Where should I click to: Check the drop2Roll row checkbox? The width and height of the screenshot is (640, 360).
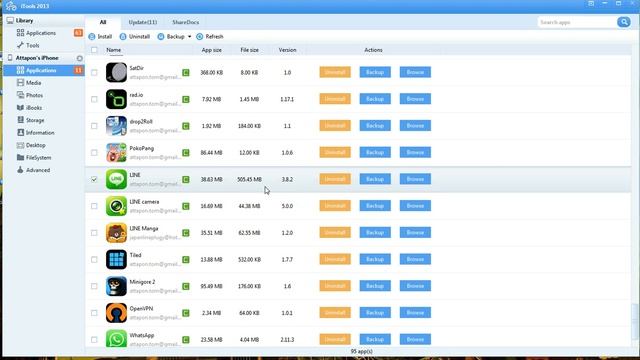(x=94, y=126)
